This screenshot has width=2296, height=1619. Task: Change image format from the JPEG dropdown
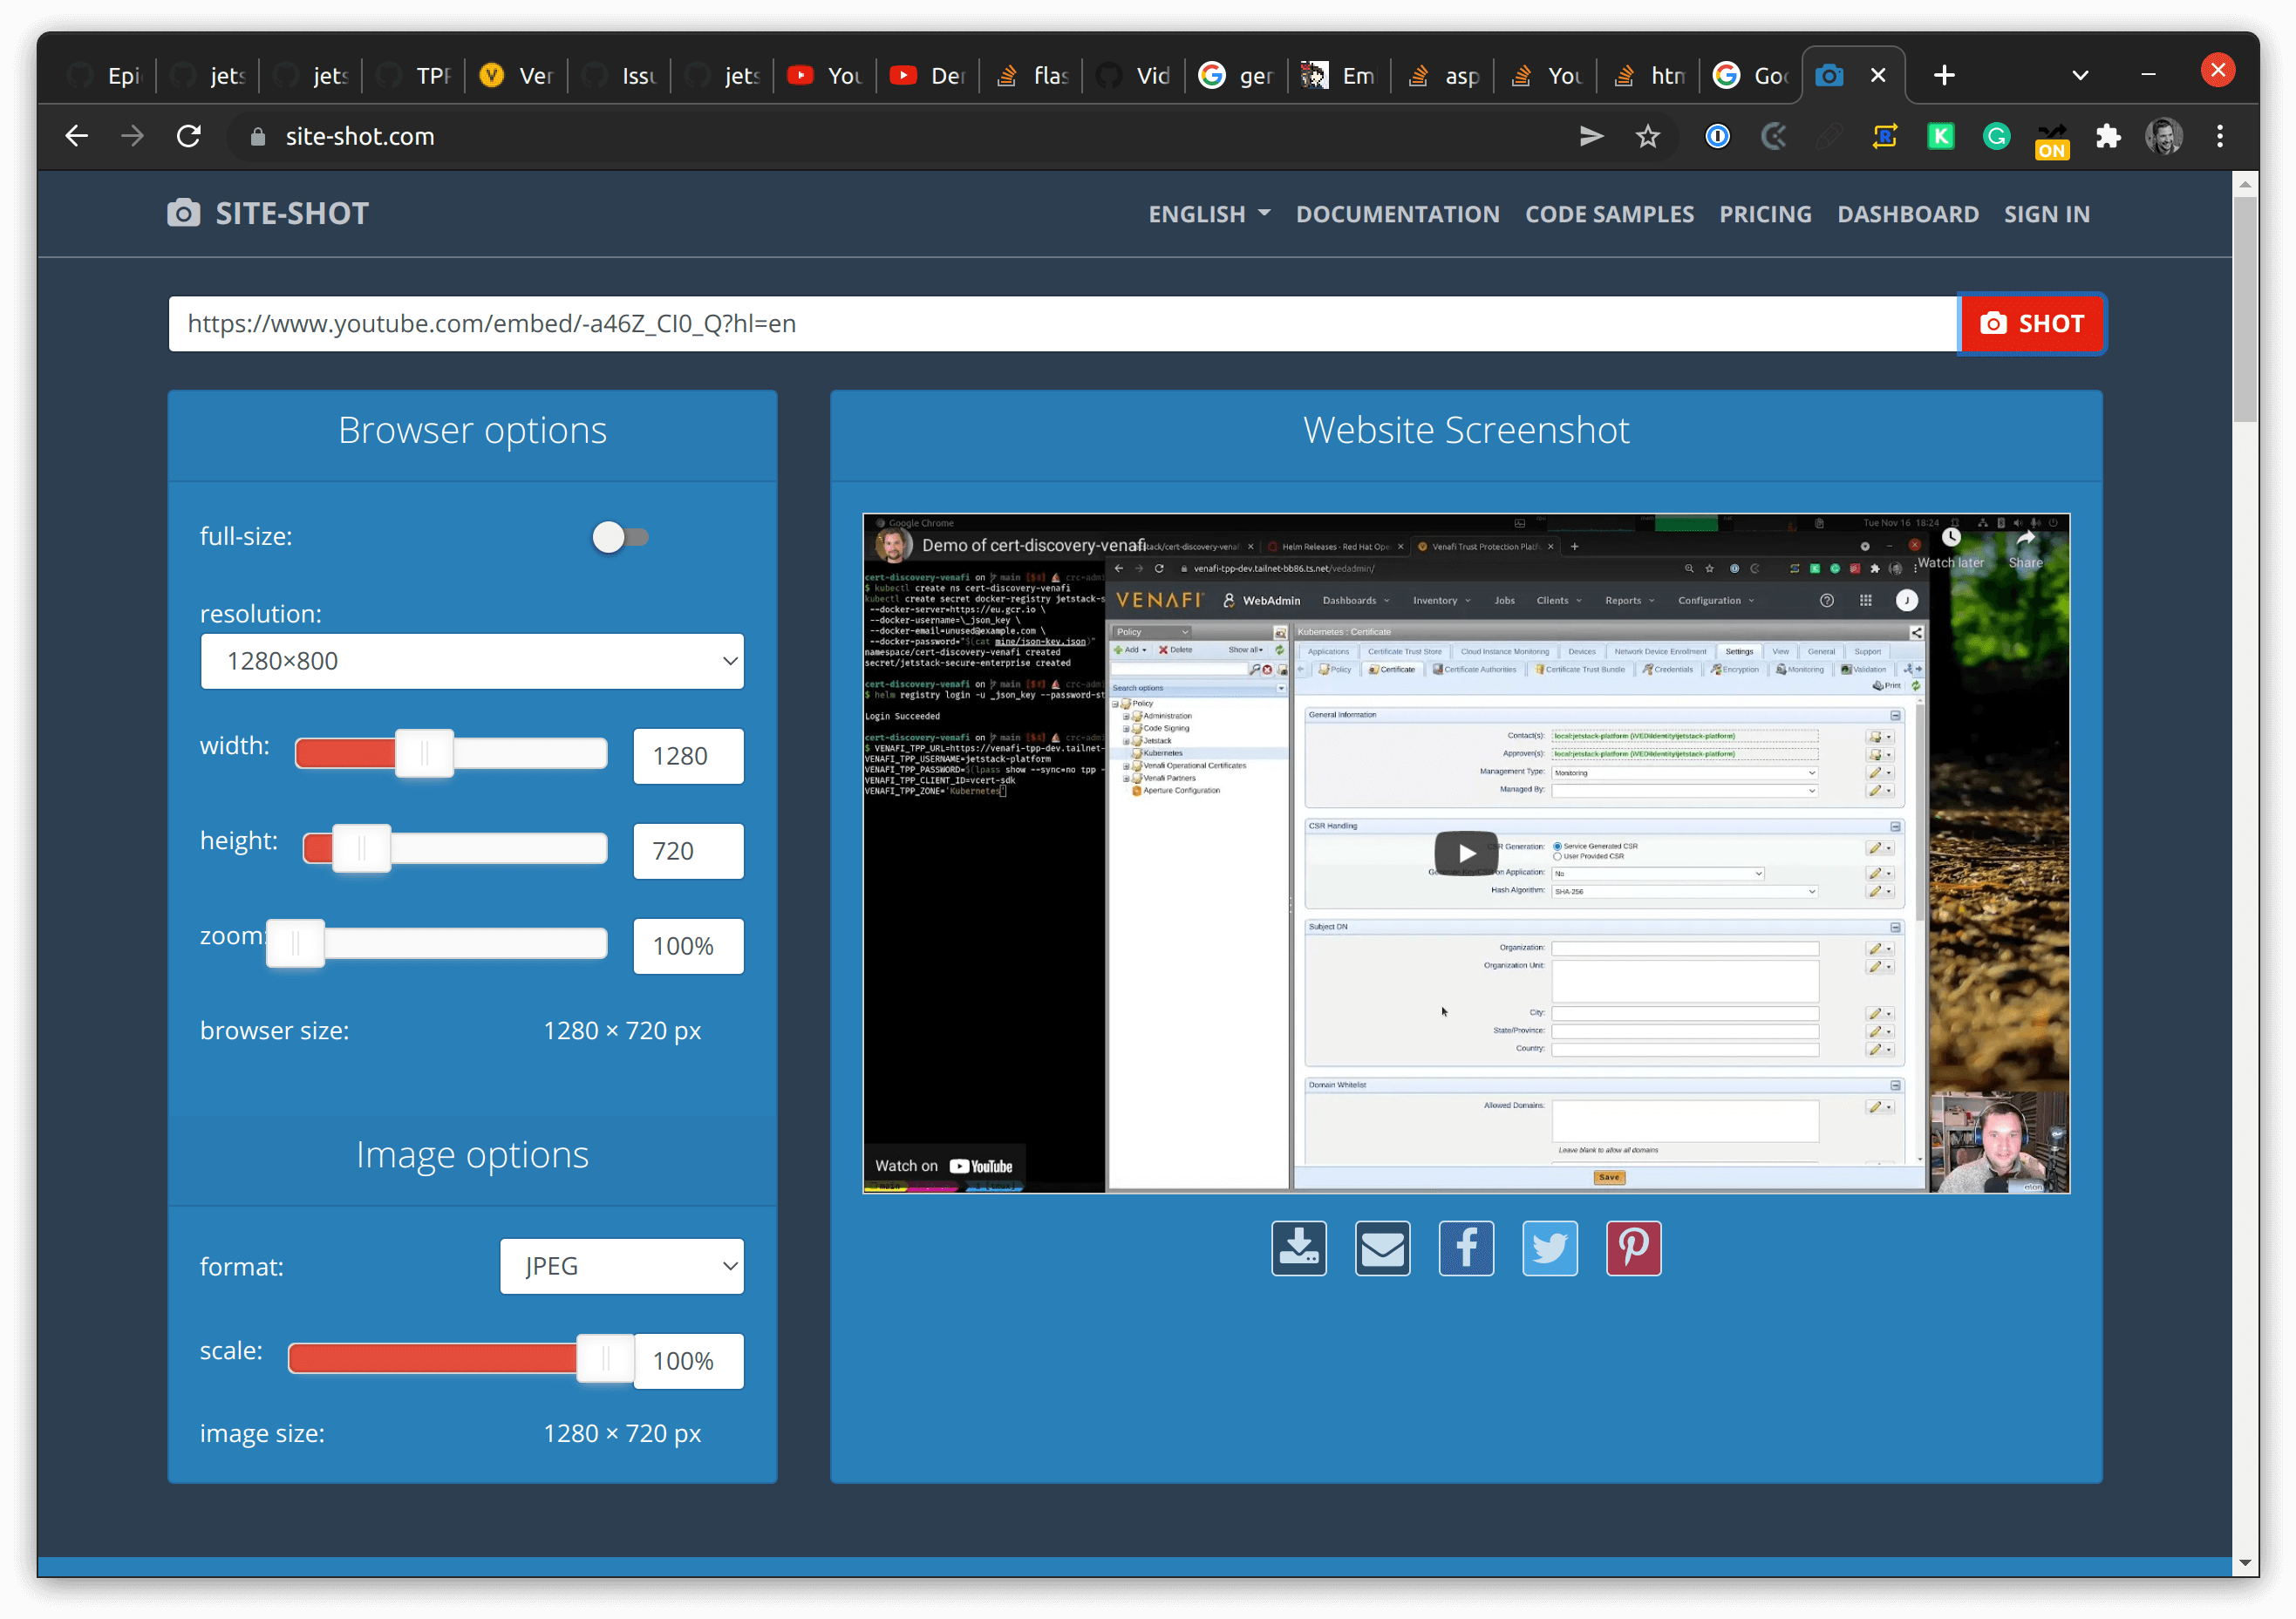pyautogui.click(x=621, y=1266)
